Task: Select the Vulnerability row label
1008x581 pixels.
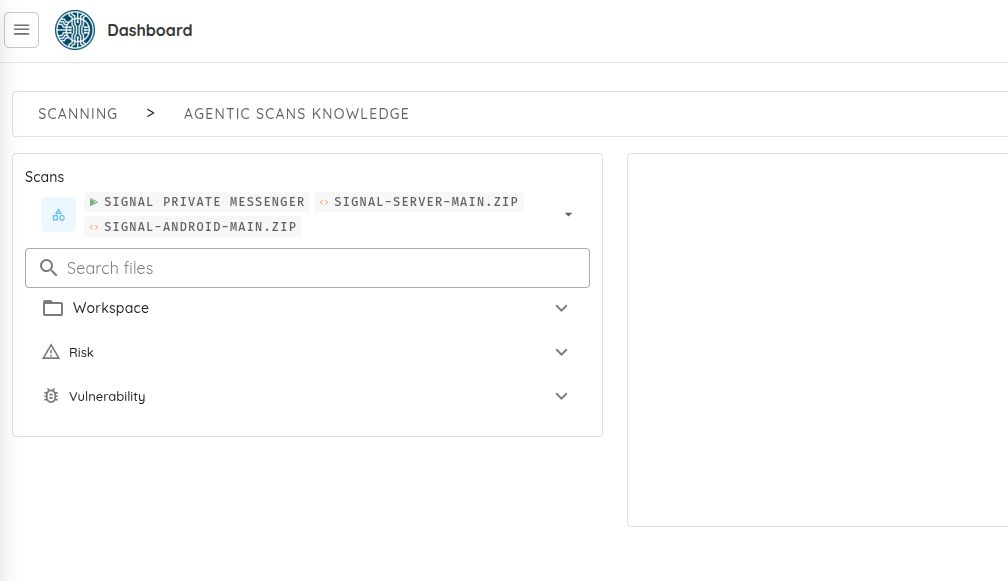Action: pos(107,397)
